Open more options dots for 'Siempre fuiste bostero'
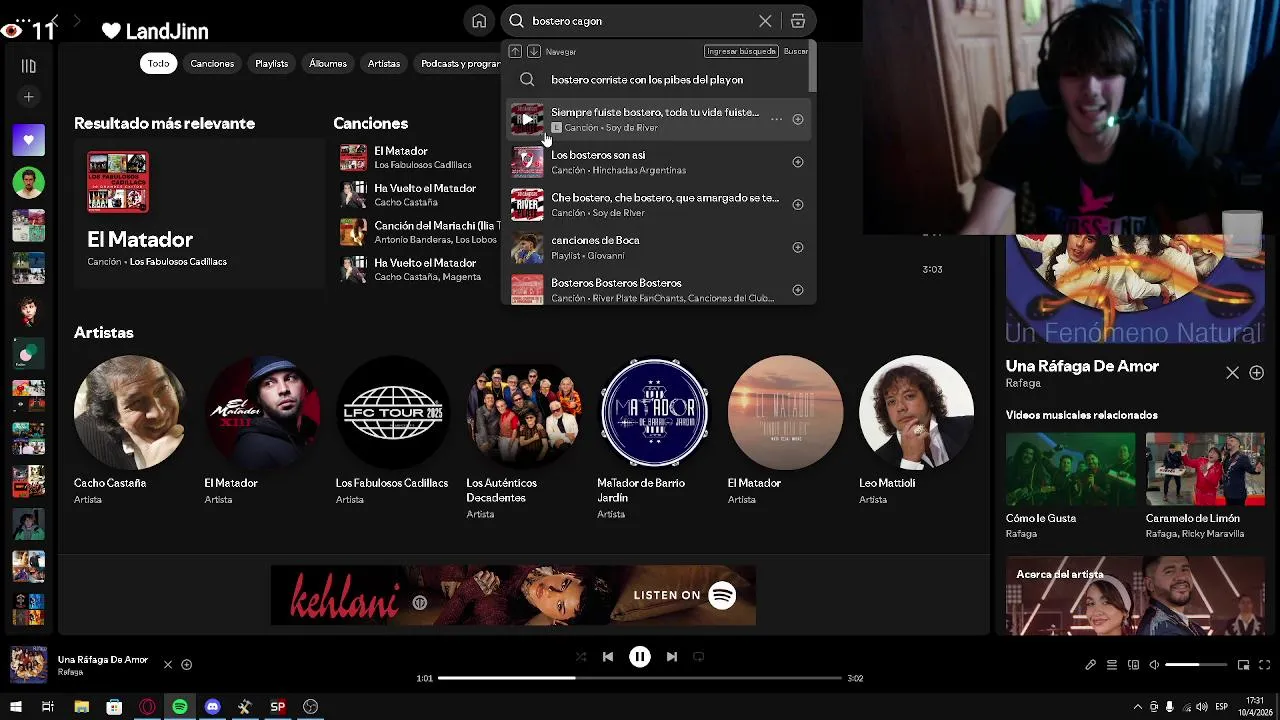Viewport: 1280px width, 720px height. (x=776, y=119)
